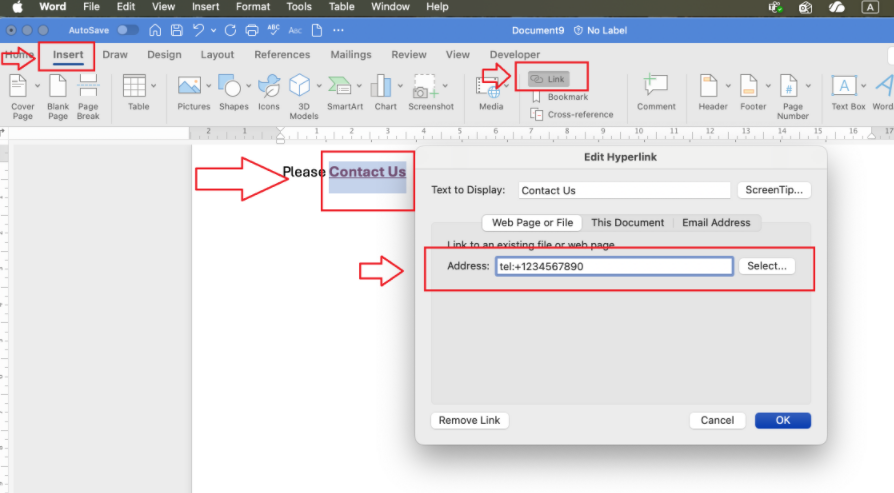Expand the Undo history dropdown arrow
The width and height of the screenshot is (894, 493).
coord(214,30)
